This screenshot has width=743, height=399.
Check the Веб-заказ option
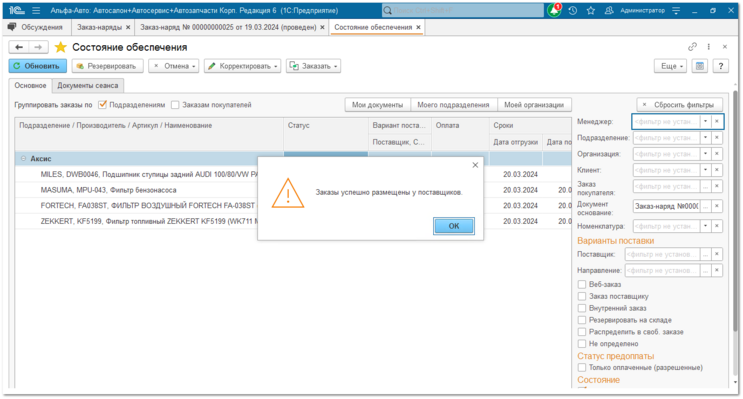click(x=582, y=284)
